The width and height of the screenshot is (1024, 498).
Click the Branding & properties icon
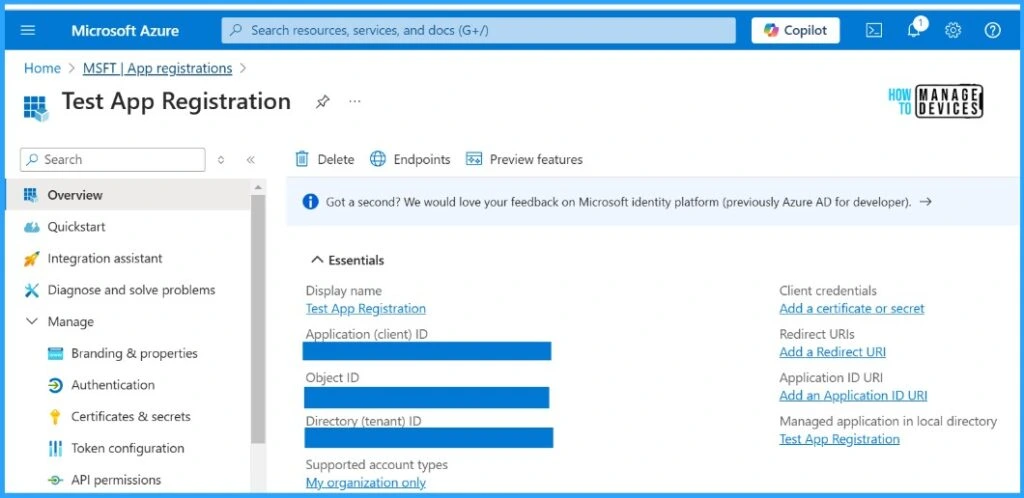click(x=56, y=354)
